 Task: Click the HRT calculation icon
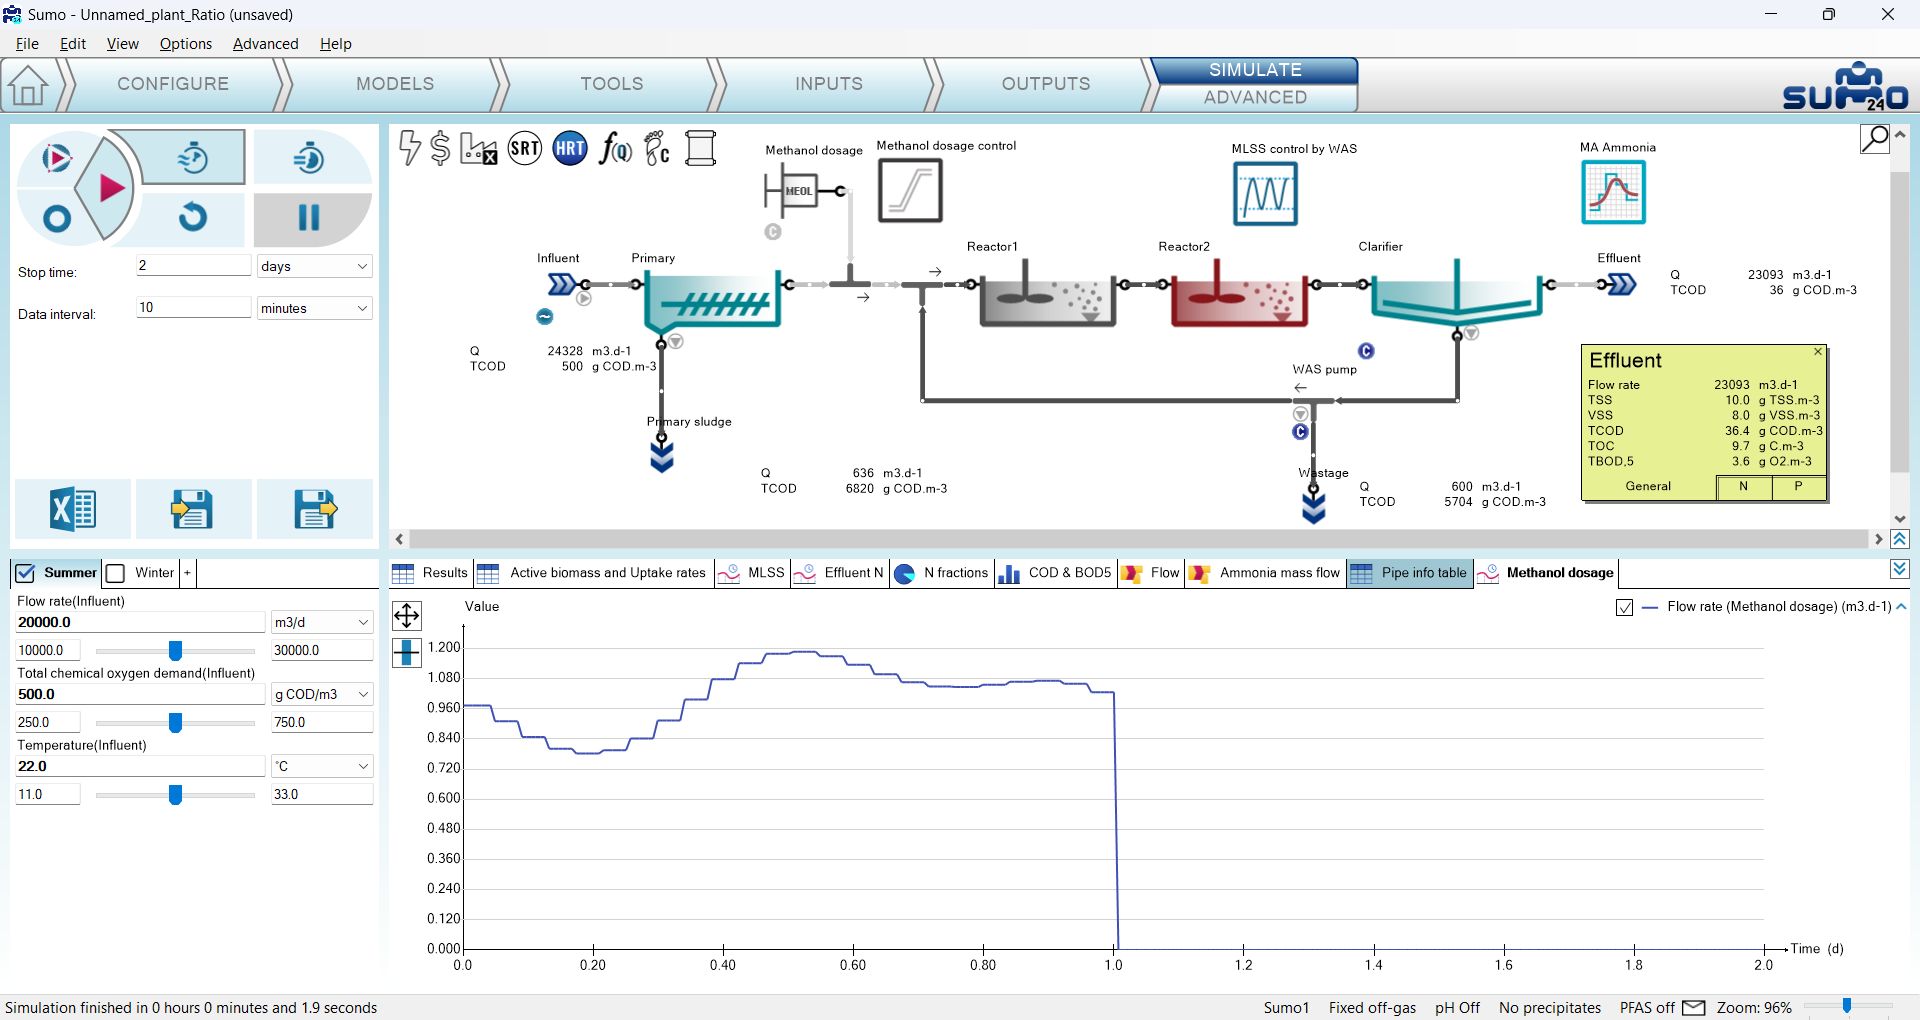click(570, 149)
